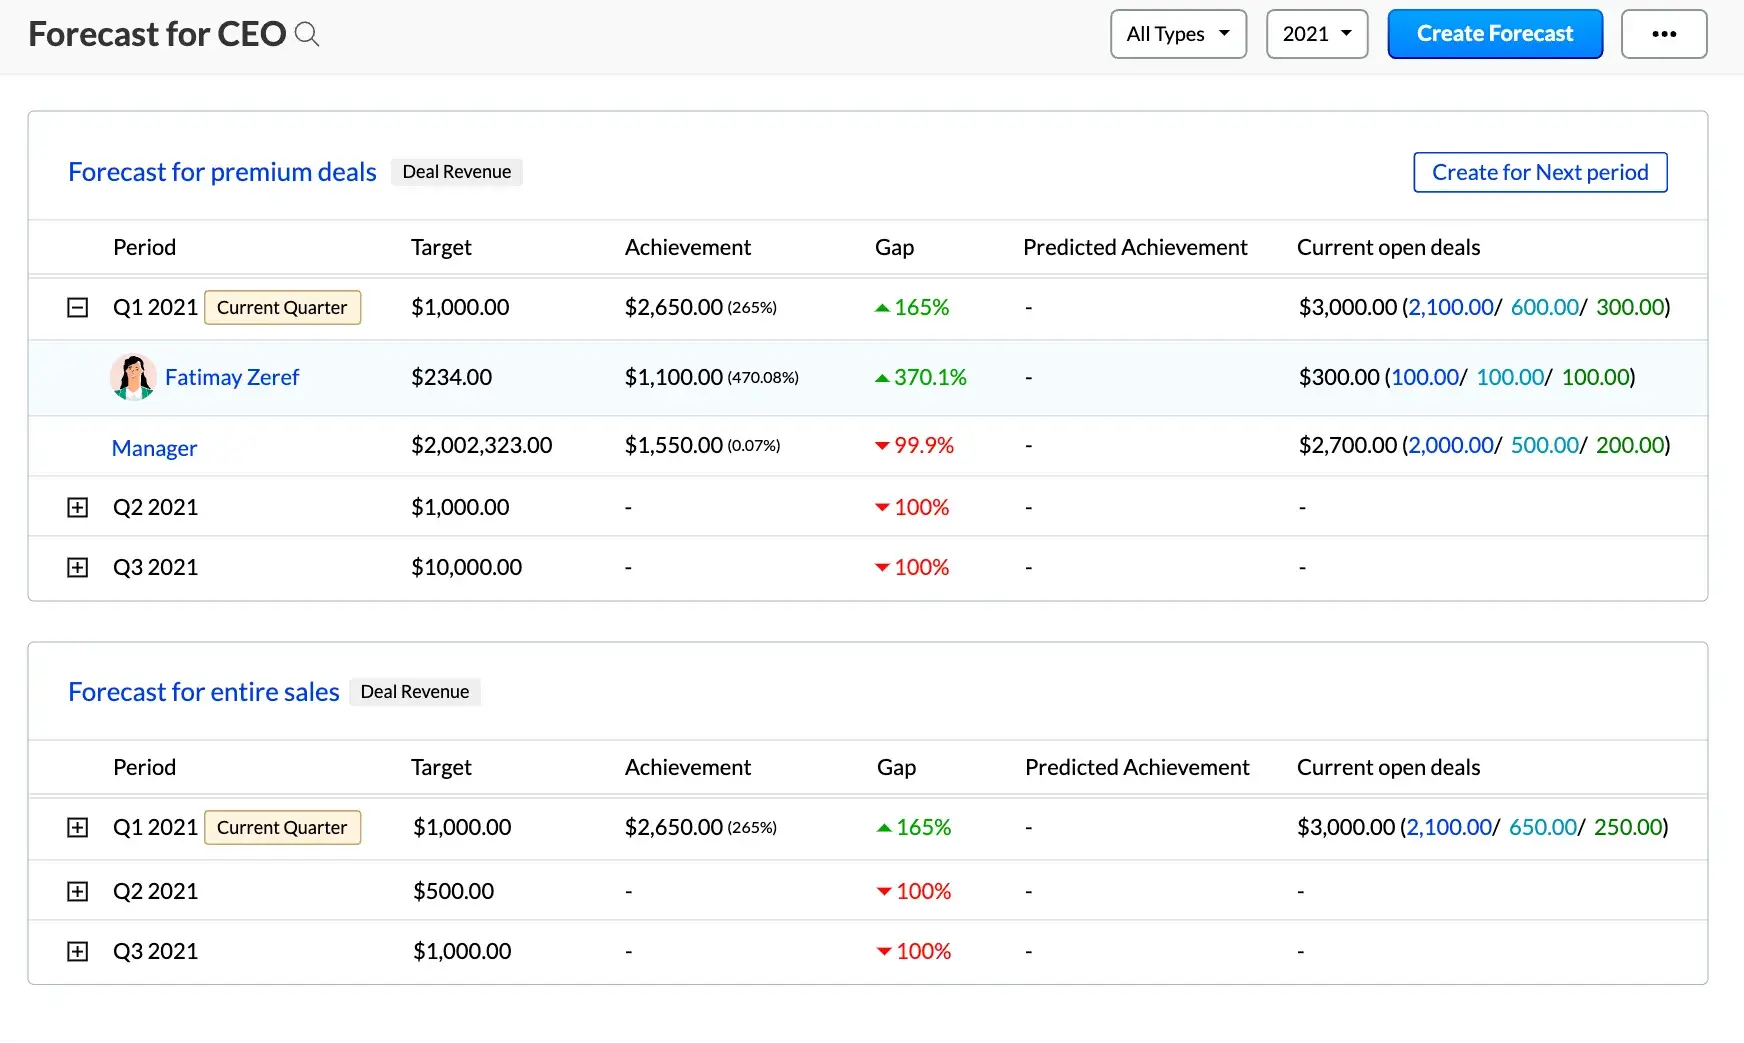Collapse Q1 2021 in premium deals forecast

[x=77, y=307]
